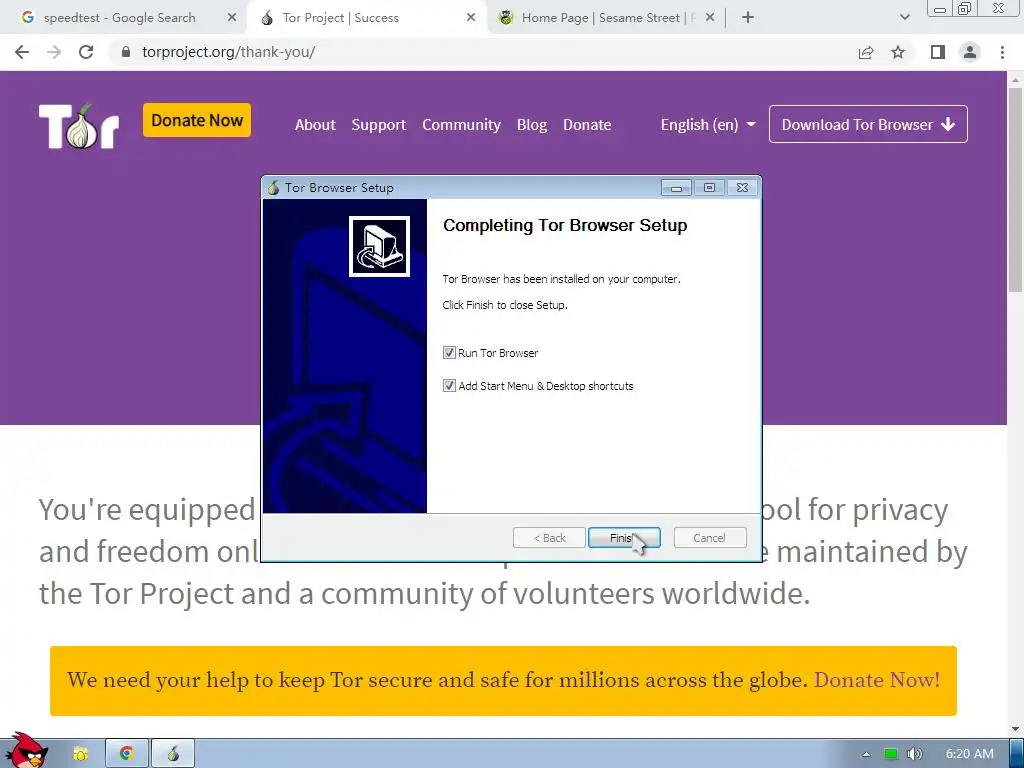Share this page via share icon

pos(866,52)
